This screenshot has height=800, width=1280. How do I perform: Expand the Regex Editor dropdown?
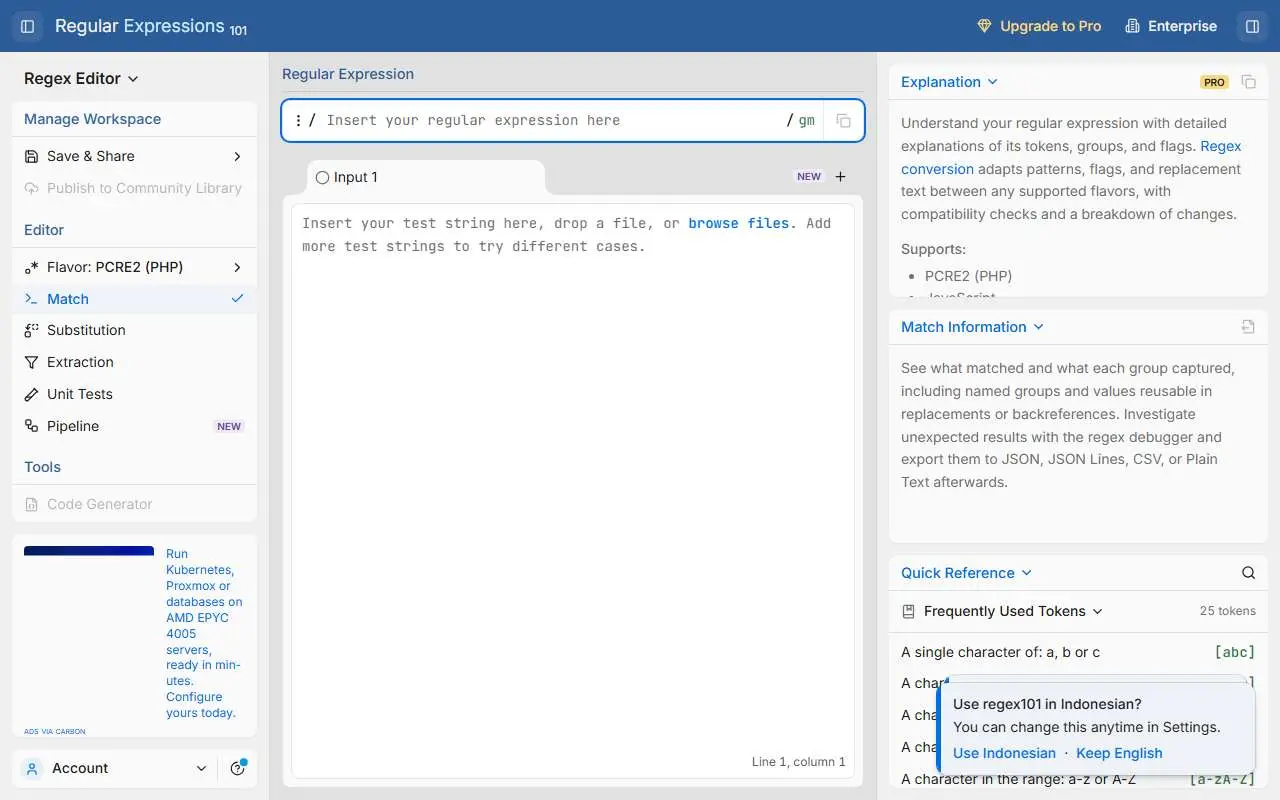tap(81, 78)
